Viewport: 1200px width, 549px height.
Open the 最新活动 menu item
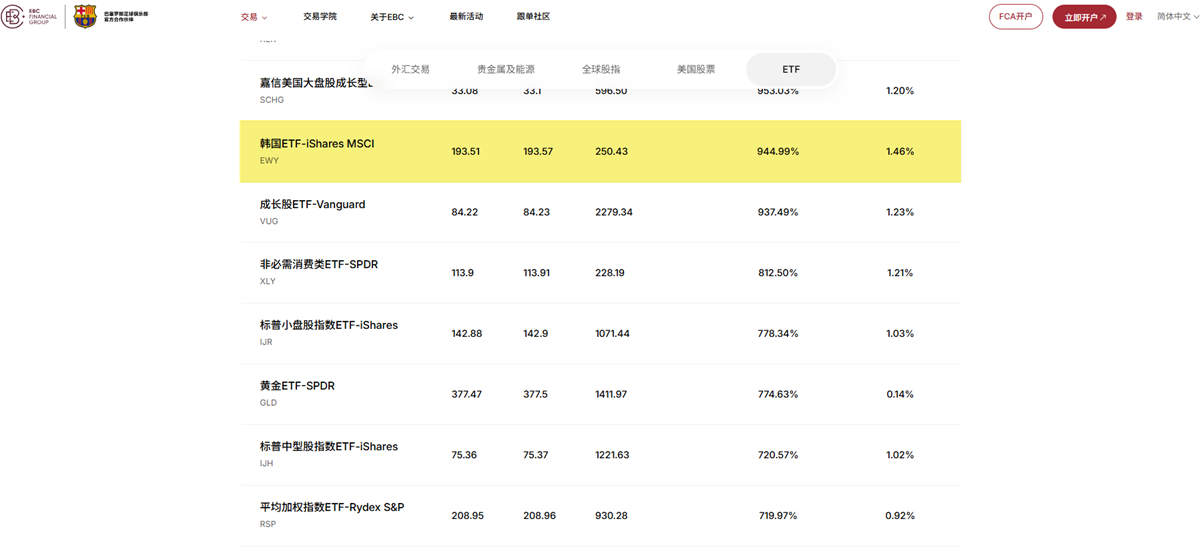pos(466,17)
